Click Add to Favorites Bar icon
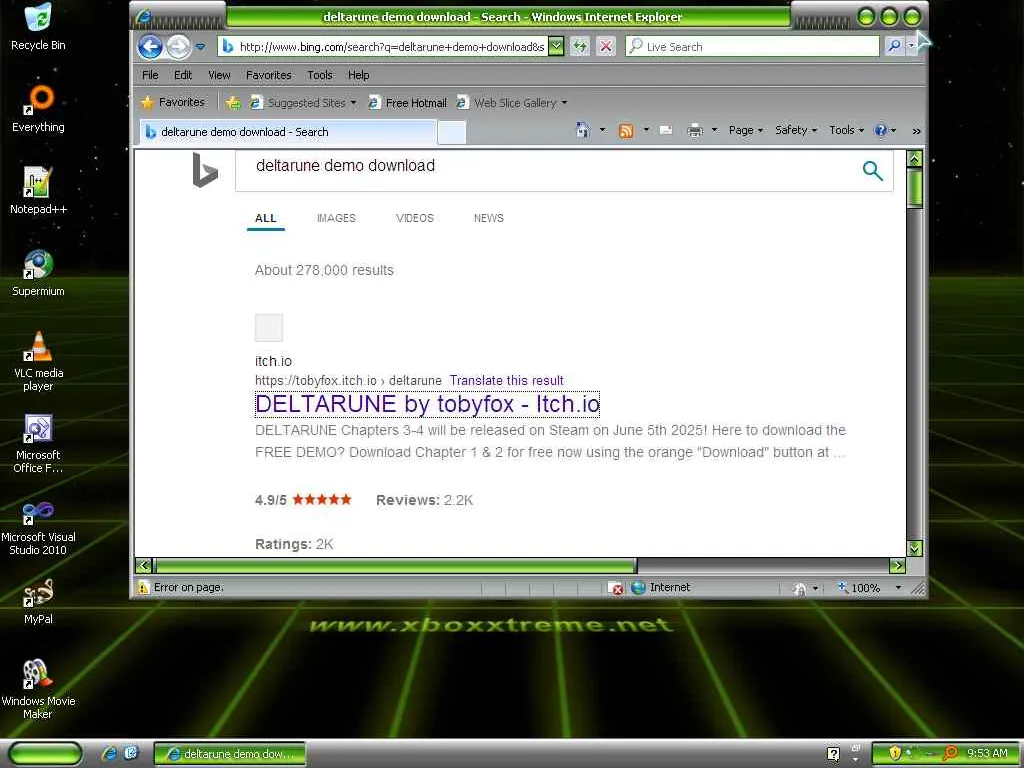 pyautogui.click(x=233, y=103)
